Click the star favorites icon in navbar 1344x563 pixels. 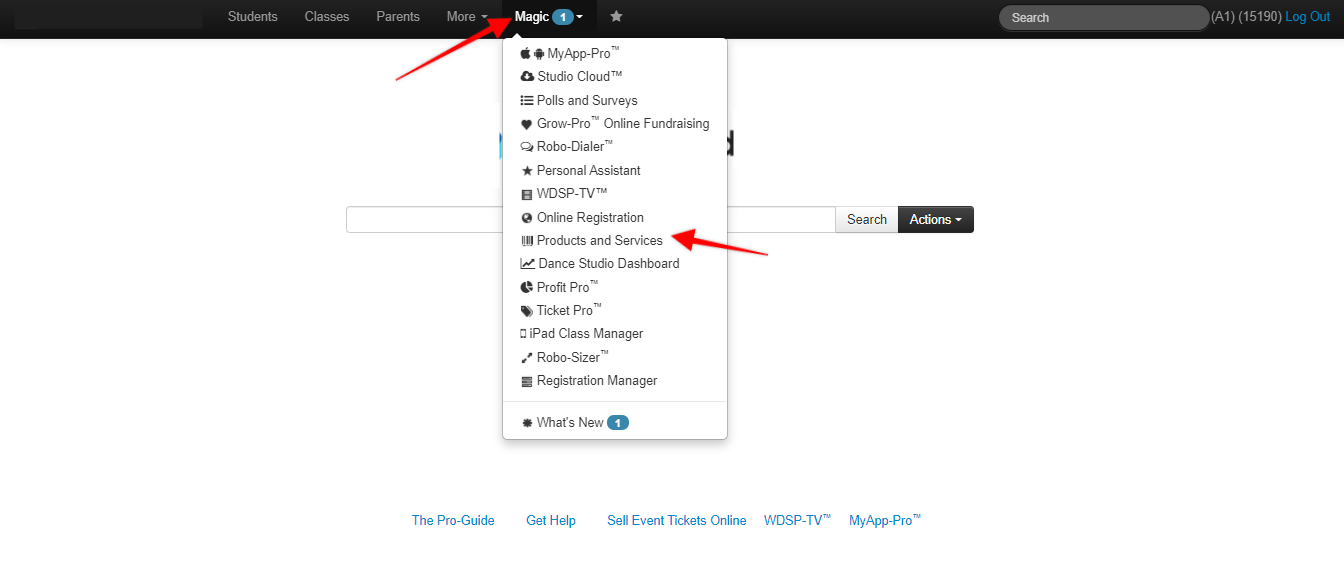pyautogui.click(x=616, y=16)
